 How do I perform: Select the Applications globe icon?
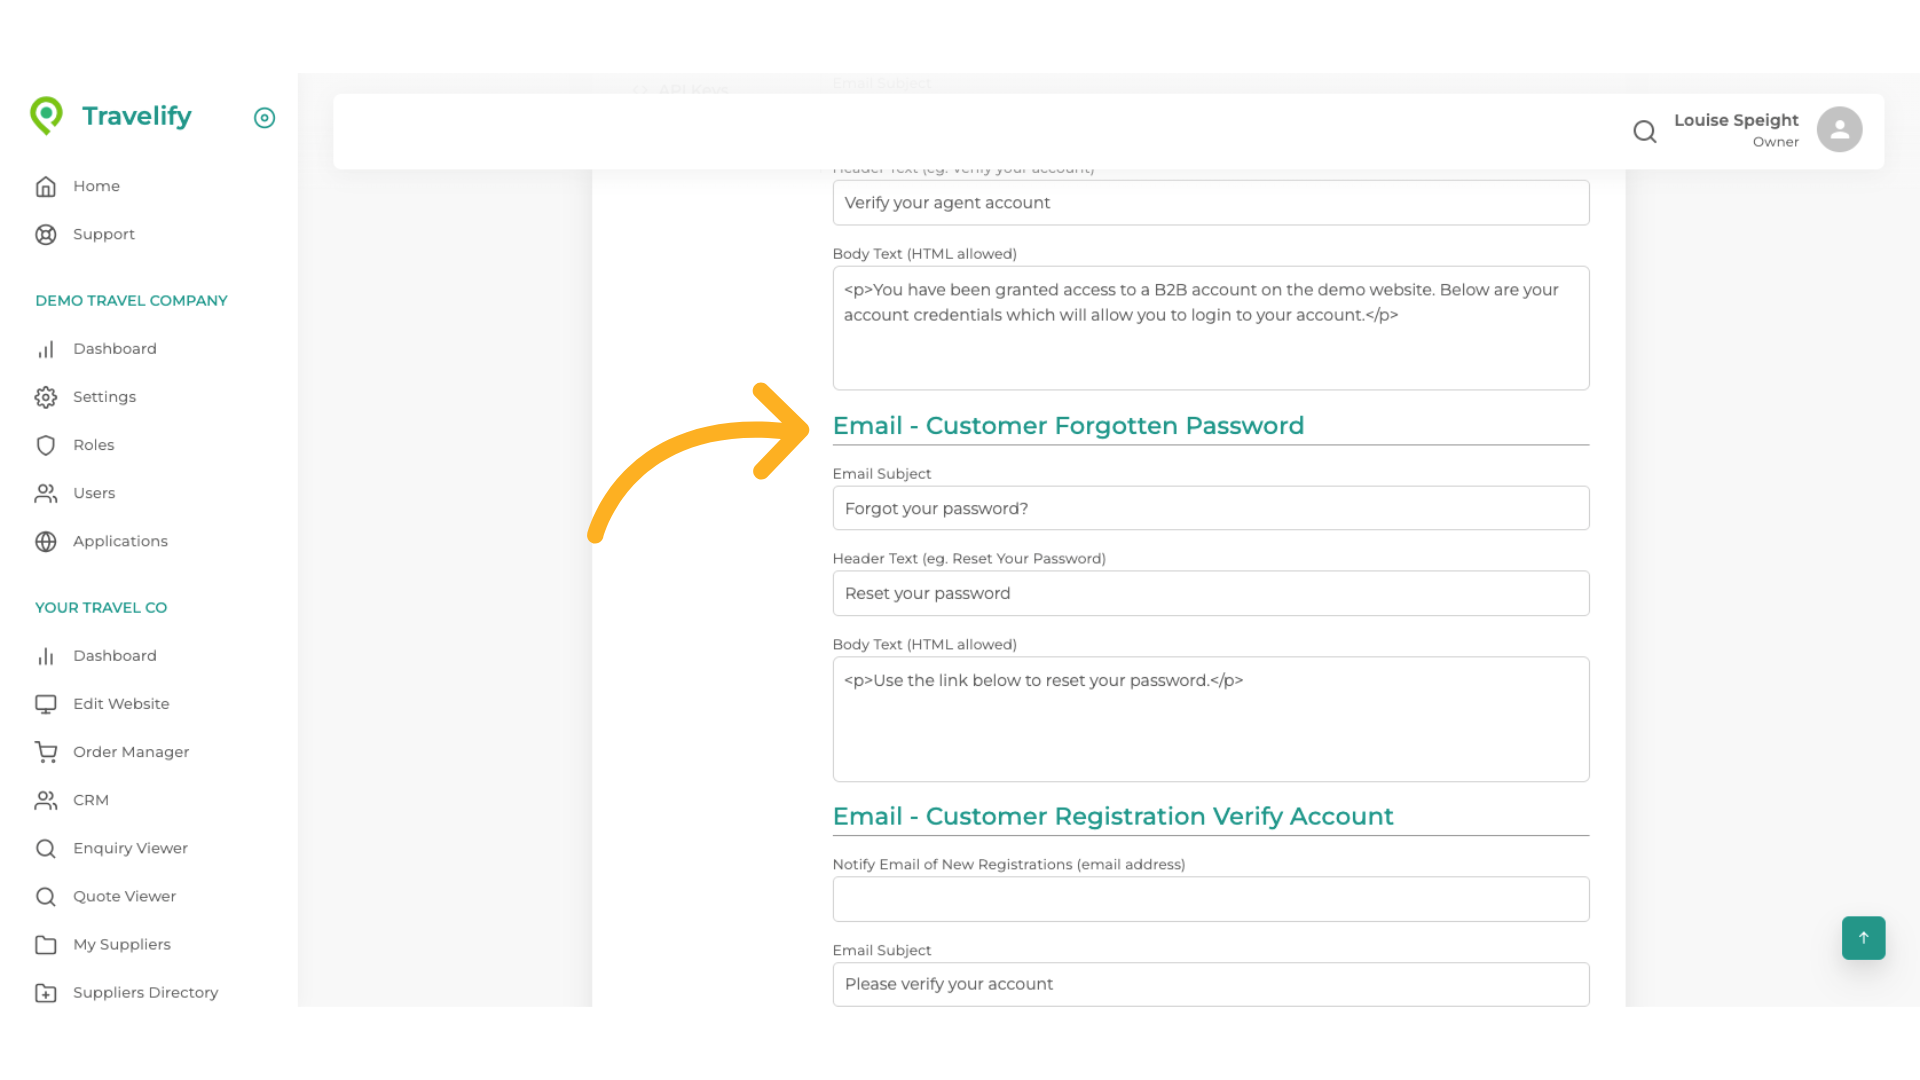(x=46, y=541)
